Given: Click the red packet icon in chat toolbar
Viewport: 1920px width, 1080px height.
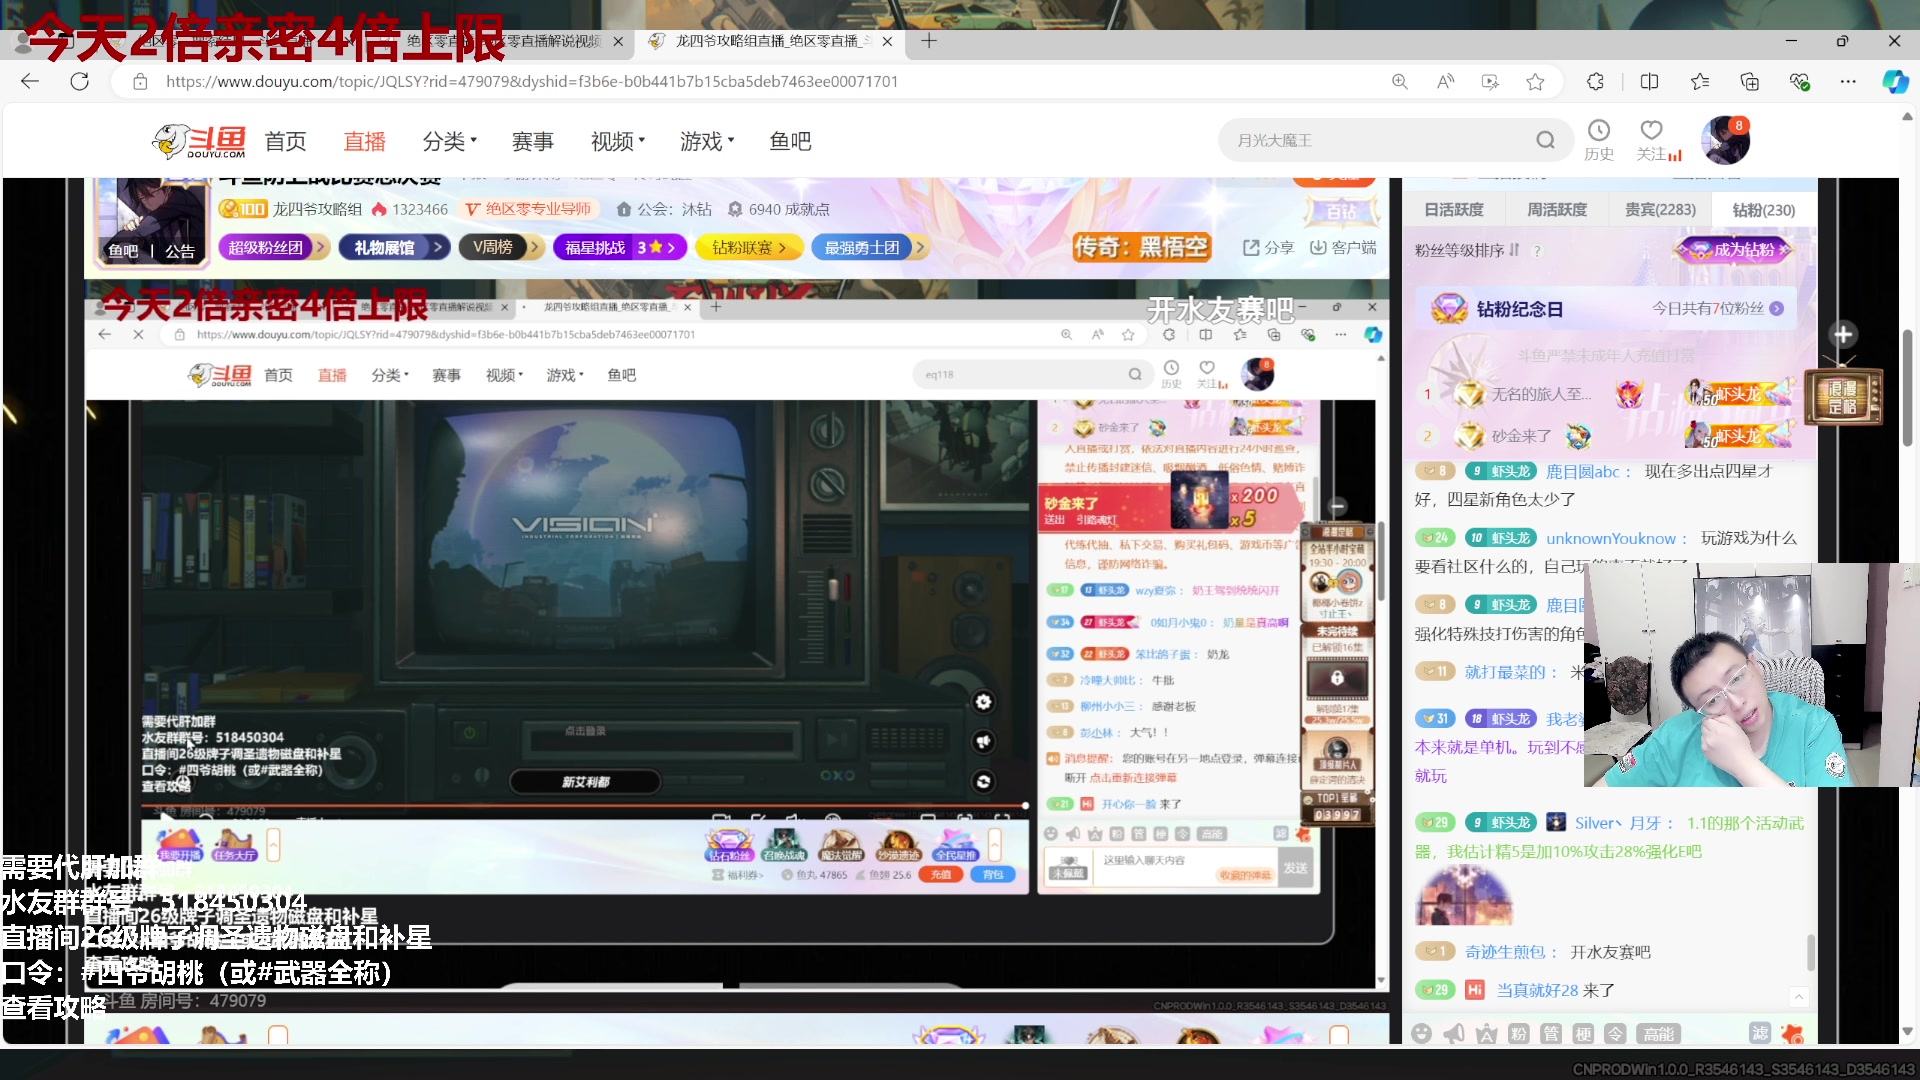Looking at the screenshot, I should (1793, 1033).
